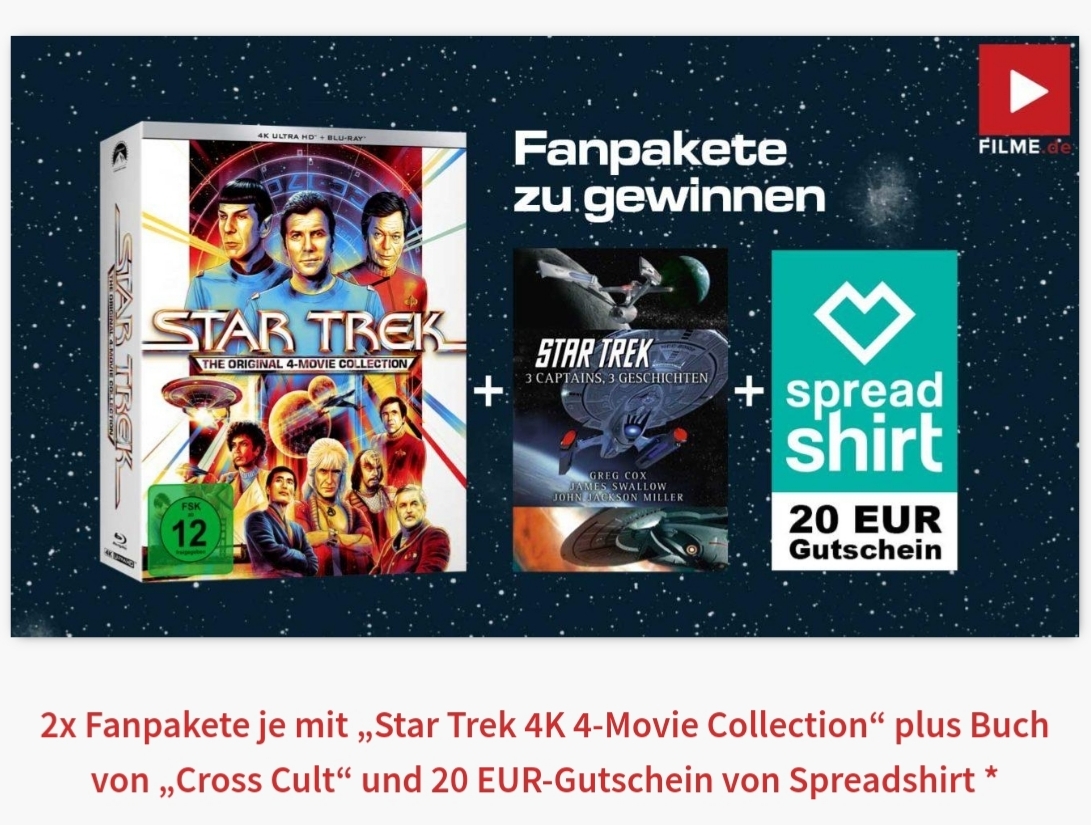Image resolution: width=1091 pixels, height=825 pixels.
Task: Click the green FSK 12 rating badge
Action: pos(189,529)
